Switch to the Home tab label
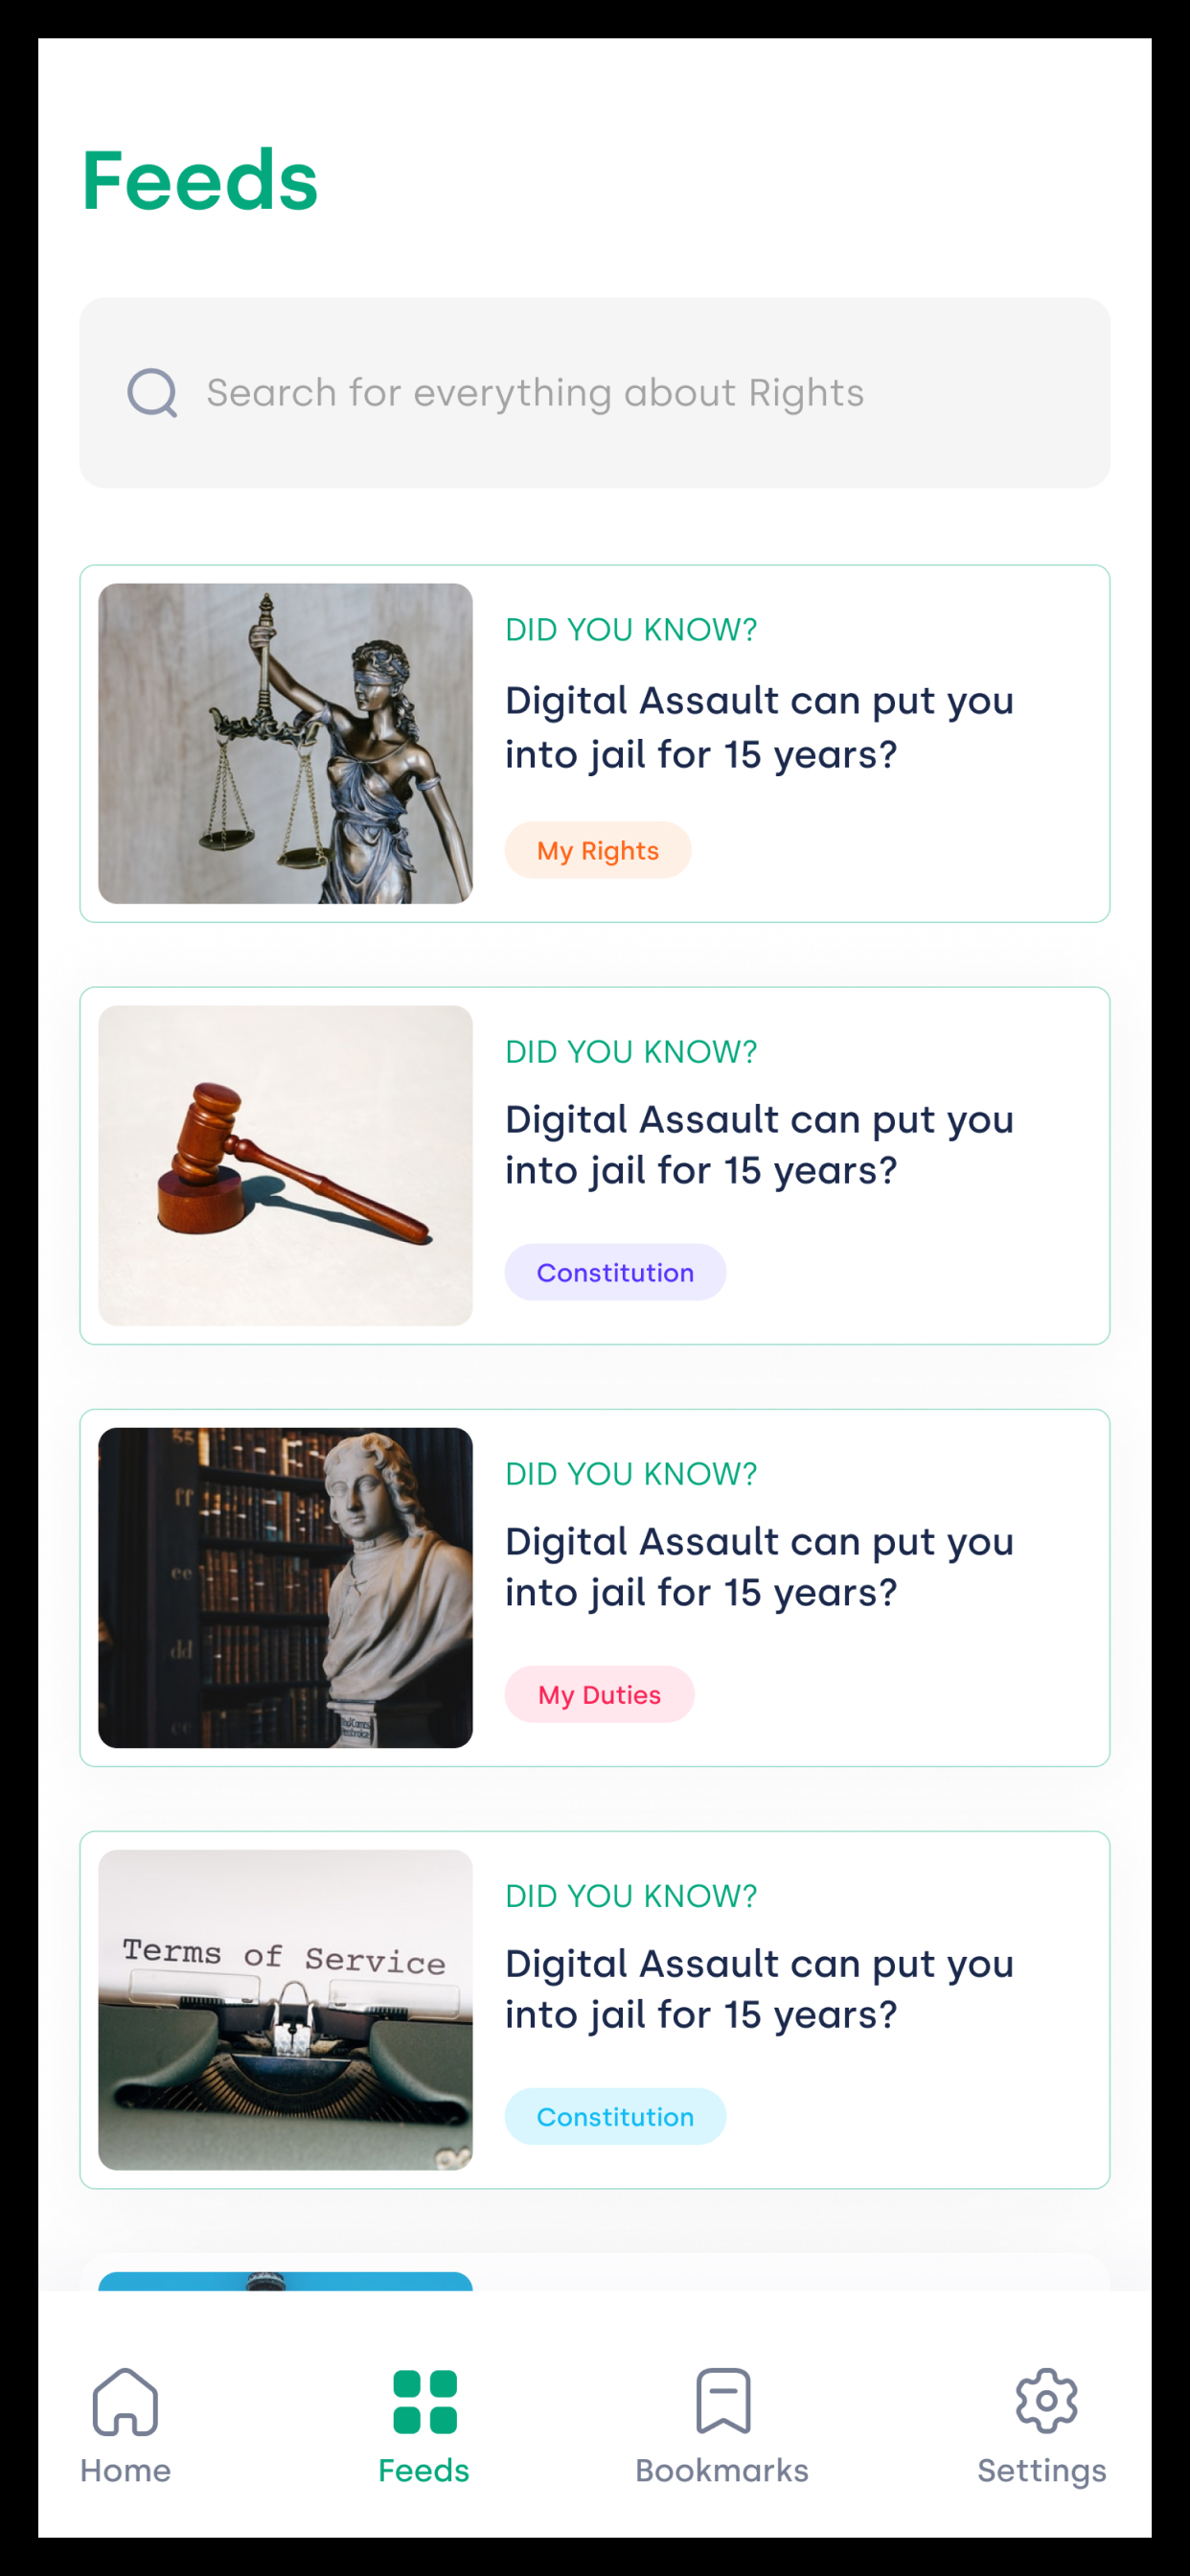Image resolution: width=1190 pixels, height=2576 pixels. (125, 2470)
